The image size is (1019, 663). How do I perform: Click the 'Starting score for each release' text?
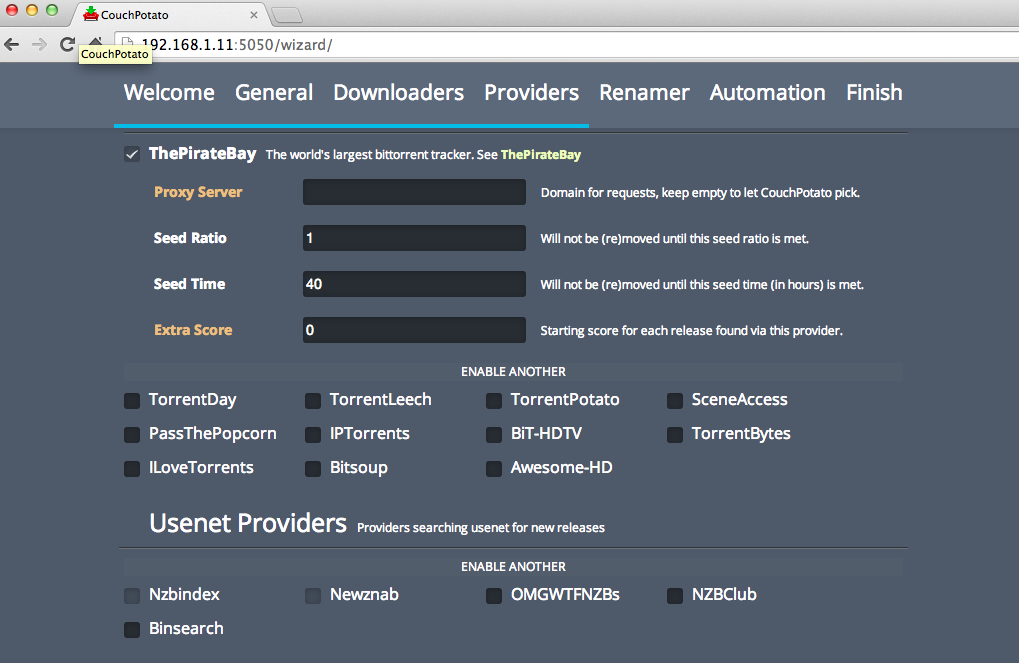coord(691,331)
